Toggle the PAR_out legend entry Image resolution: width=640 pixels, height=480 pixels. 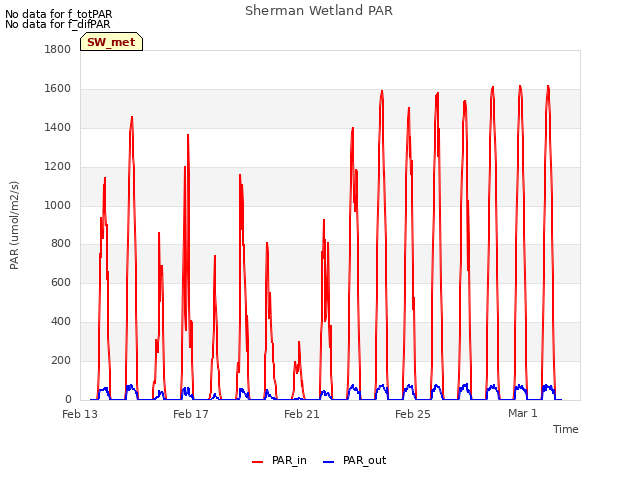pos(355,460)
